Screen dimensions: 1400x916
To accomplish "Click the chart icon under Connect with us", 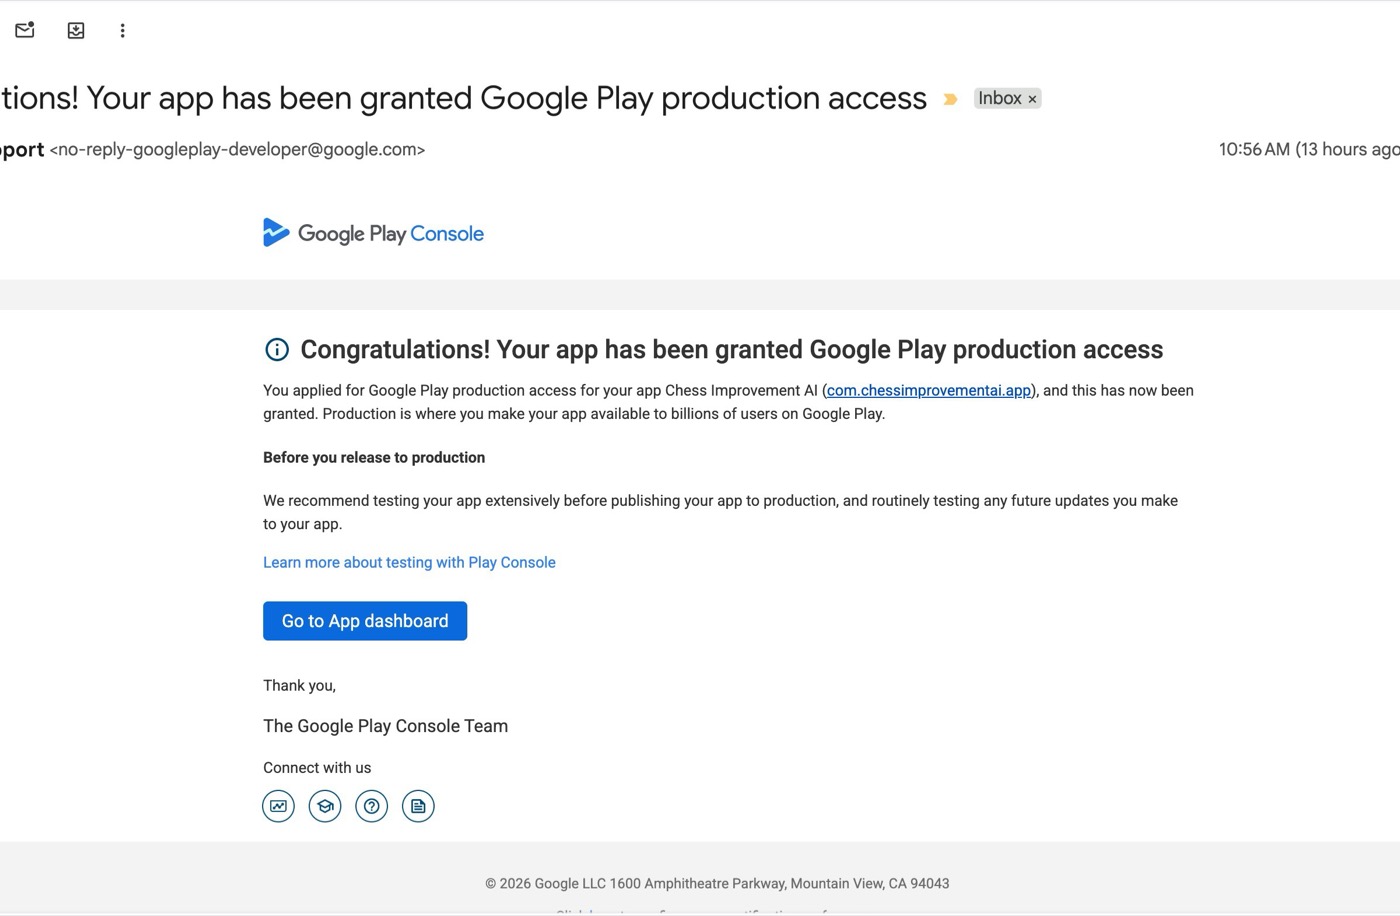I will pos(279,806).
